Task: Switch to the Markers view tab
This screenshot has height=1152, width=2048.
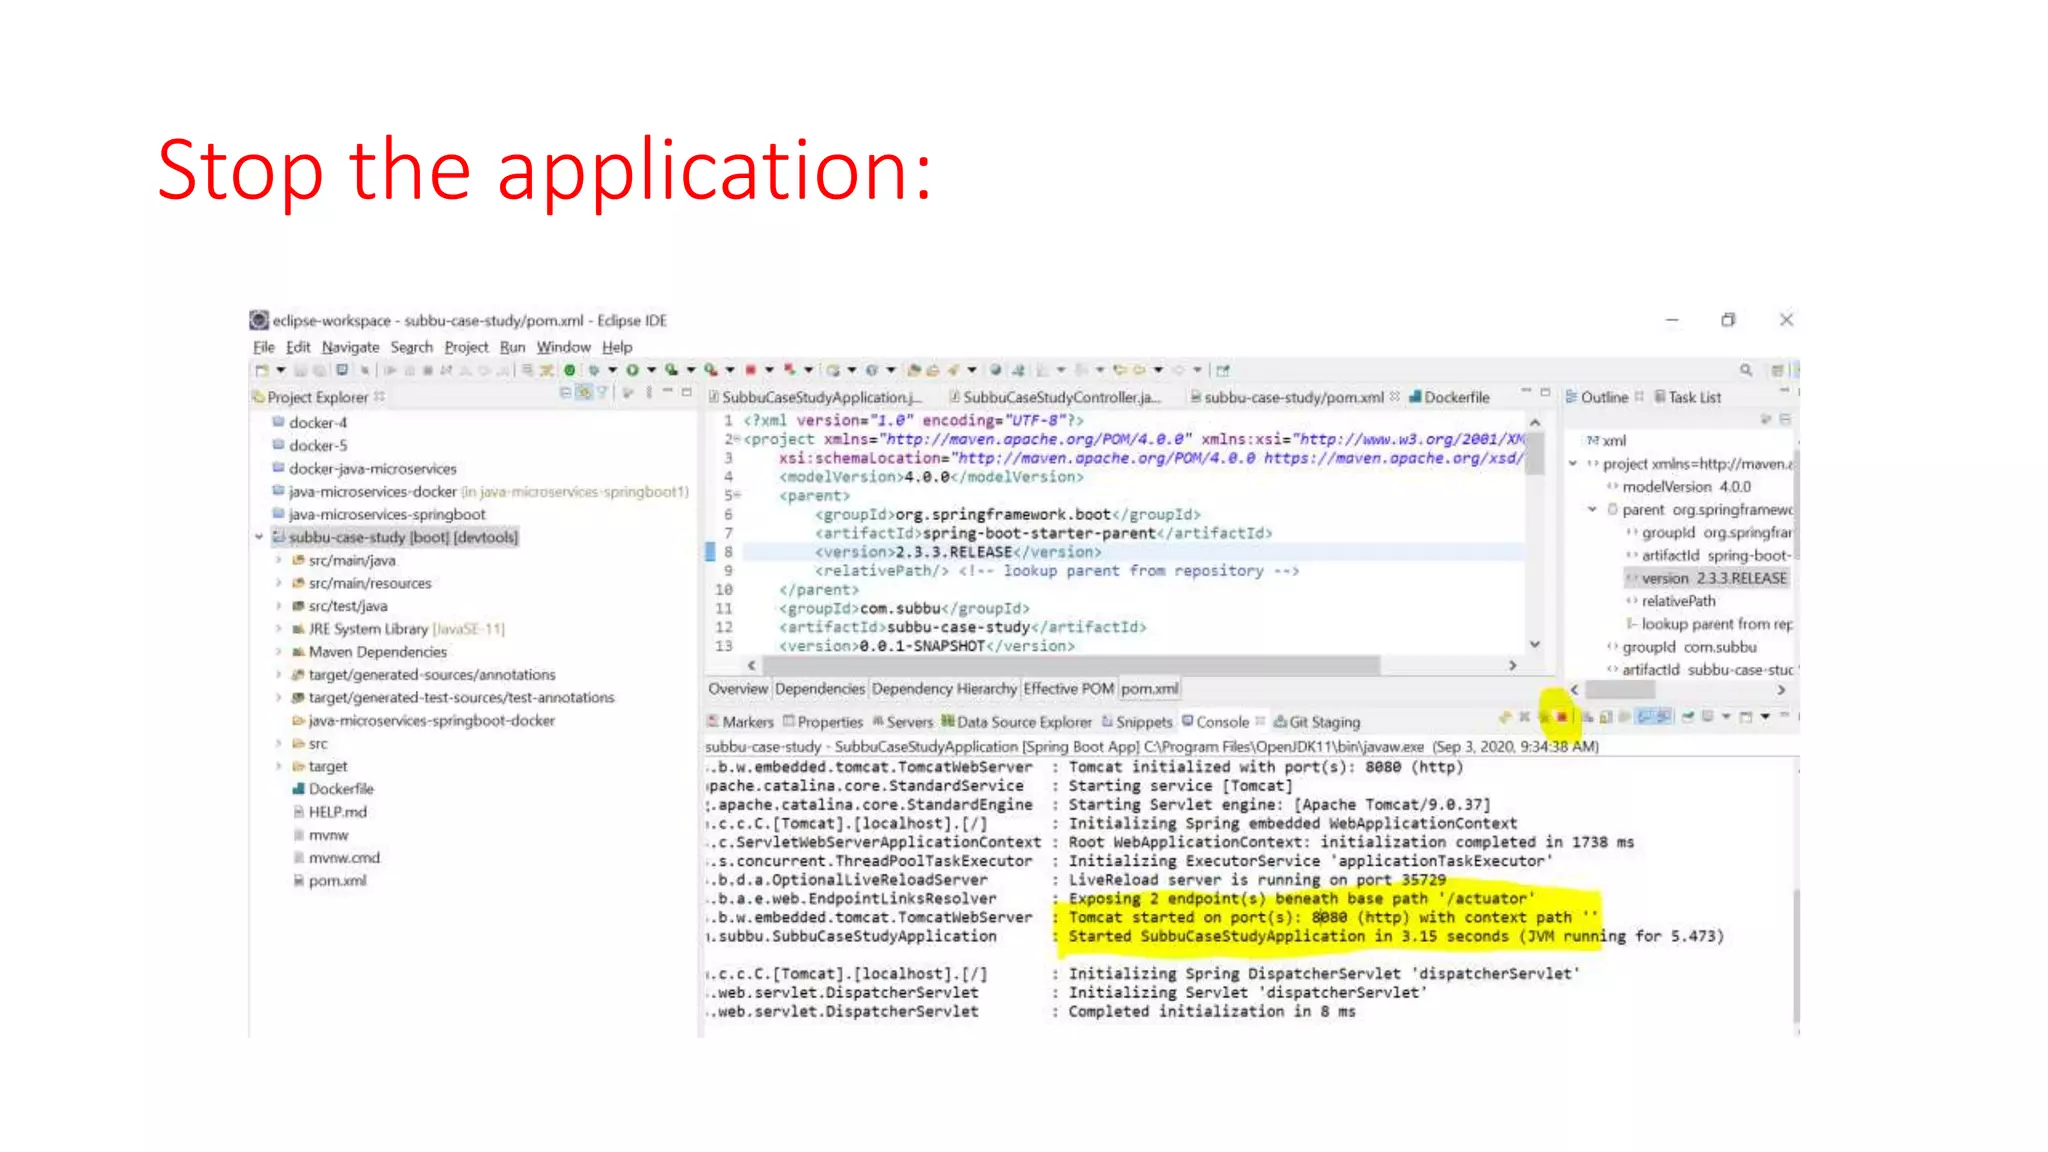Action: (741, 722)
